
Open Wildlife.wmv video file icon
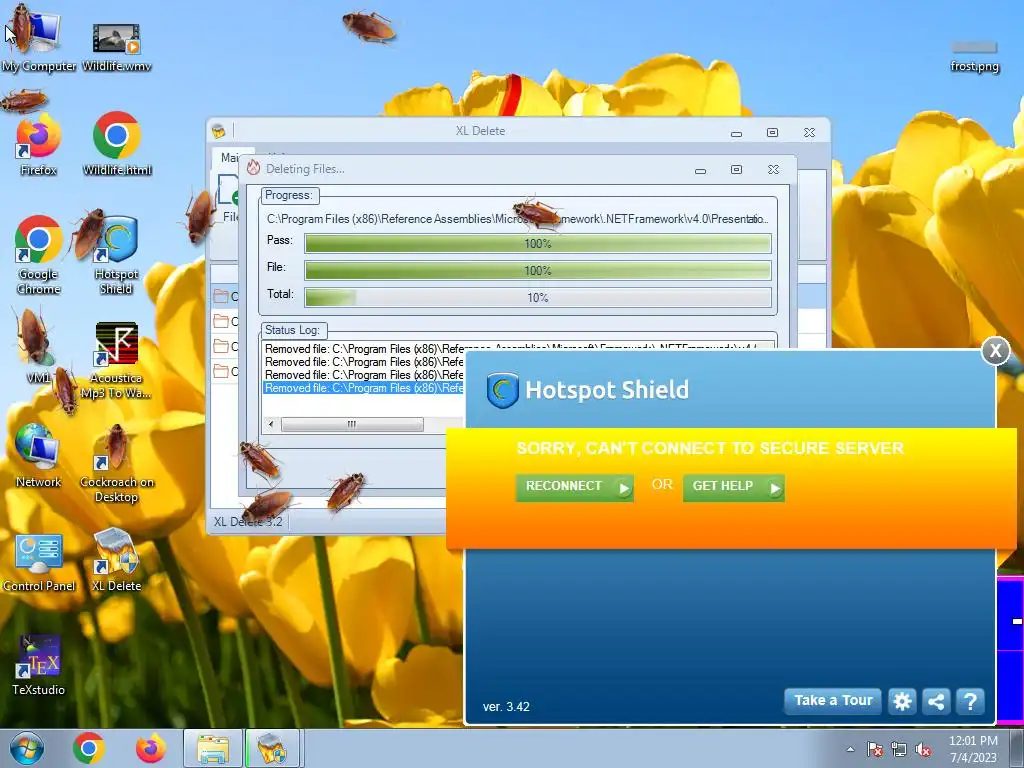point(116,46)
